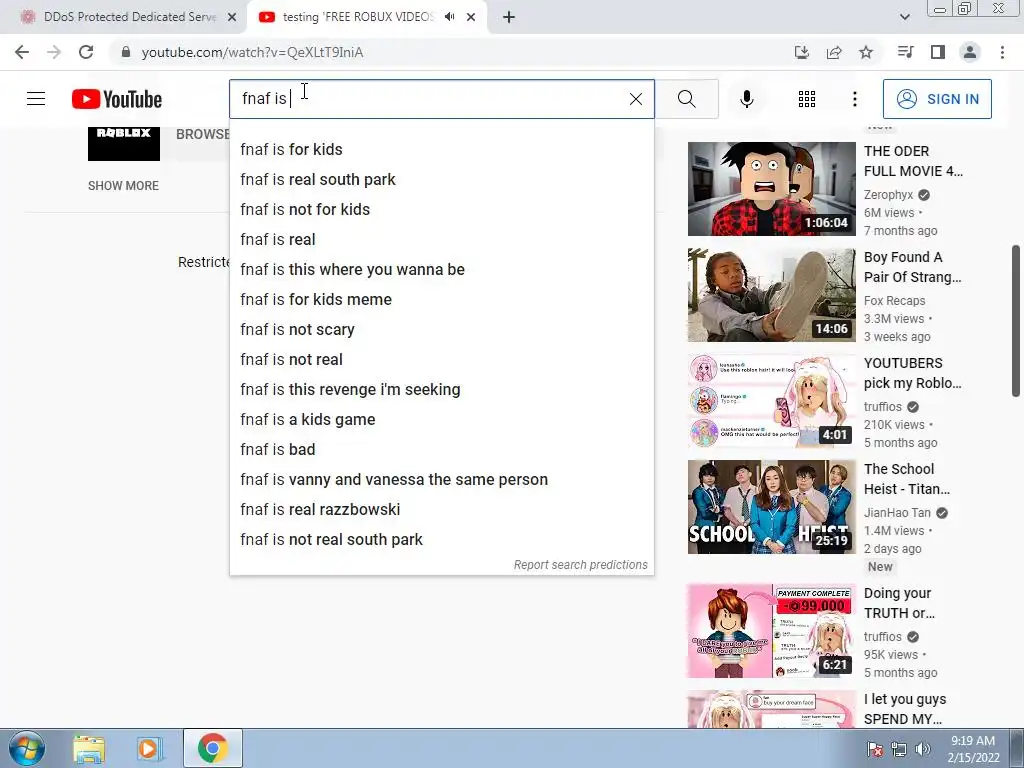Viewport: 1024px width, 768px height.
Task: Open the Chrome profile avatar
Action: tap(970, 52)
